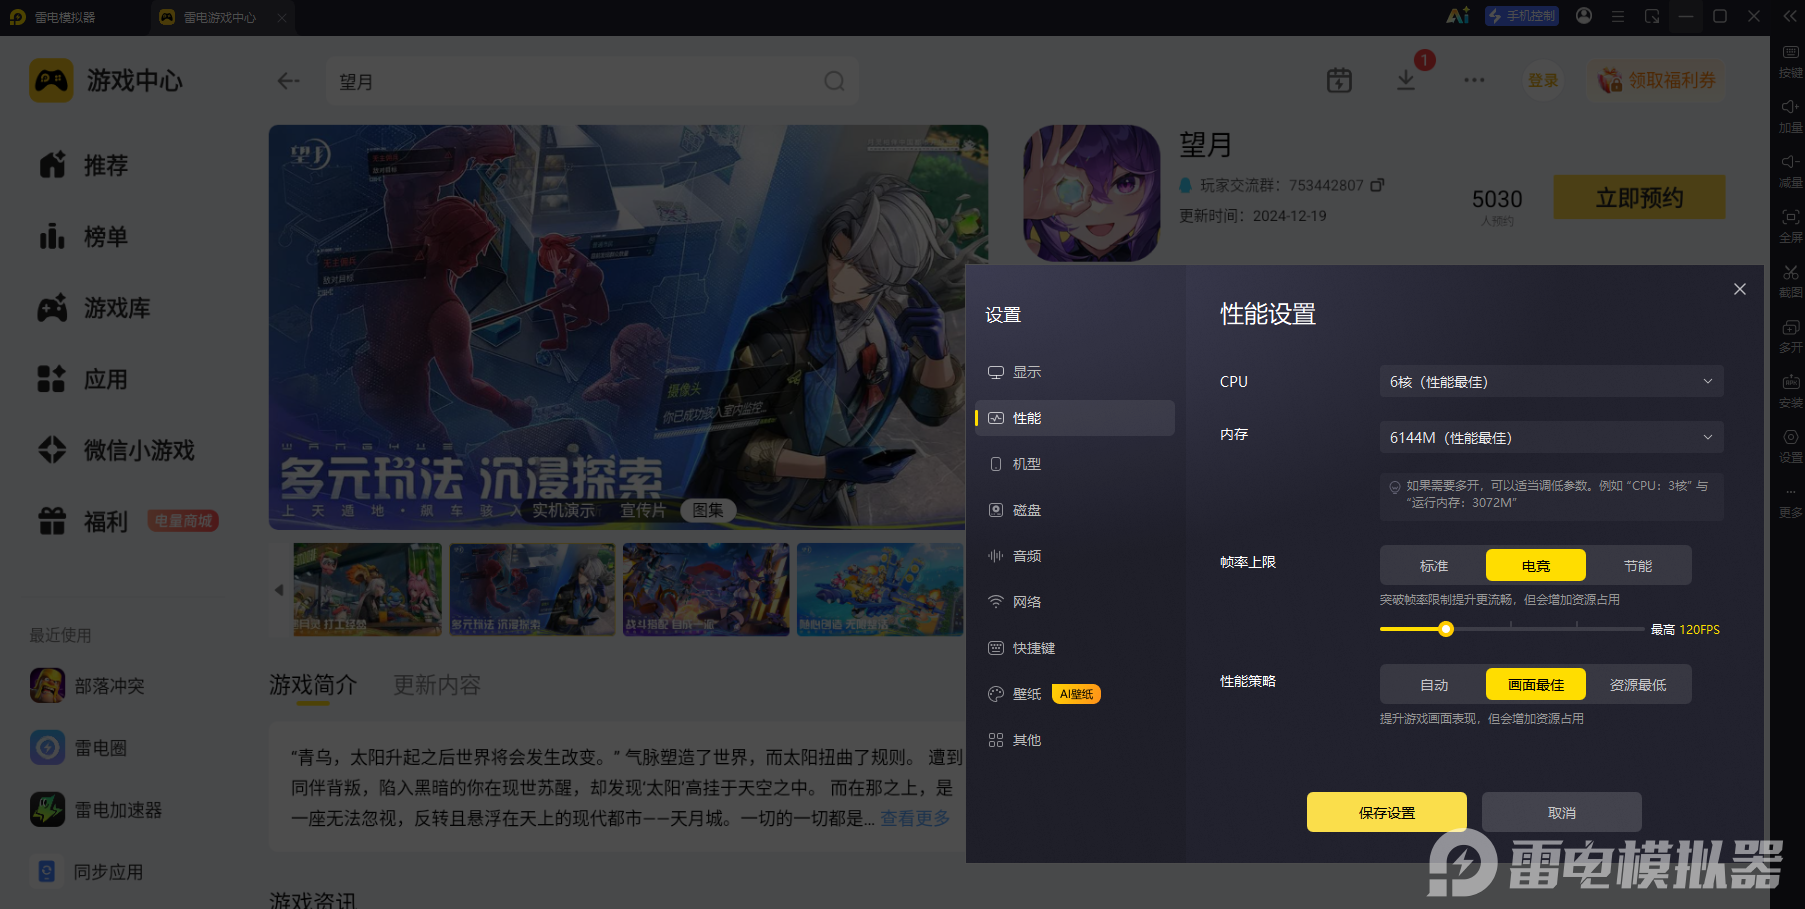Open the 微信小游戏 page
Image resolution: width=1805 pixels, height=909 pixels.
(x=117, y=450)
